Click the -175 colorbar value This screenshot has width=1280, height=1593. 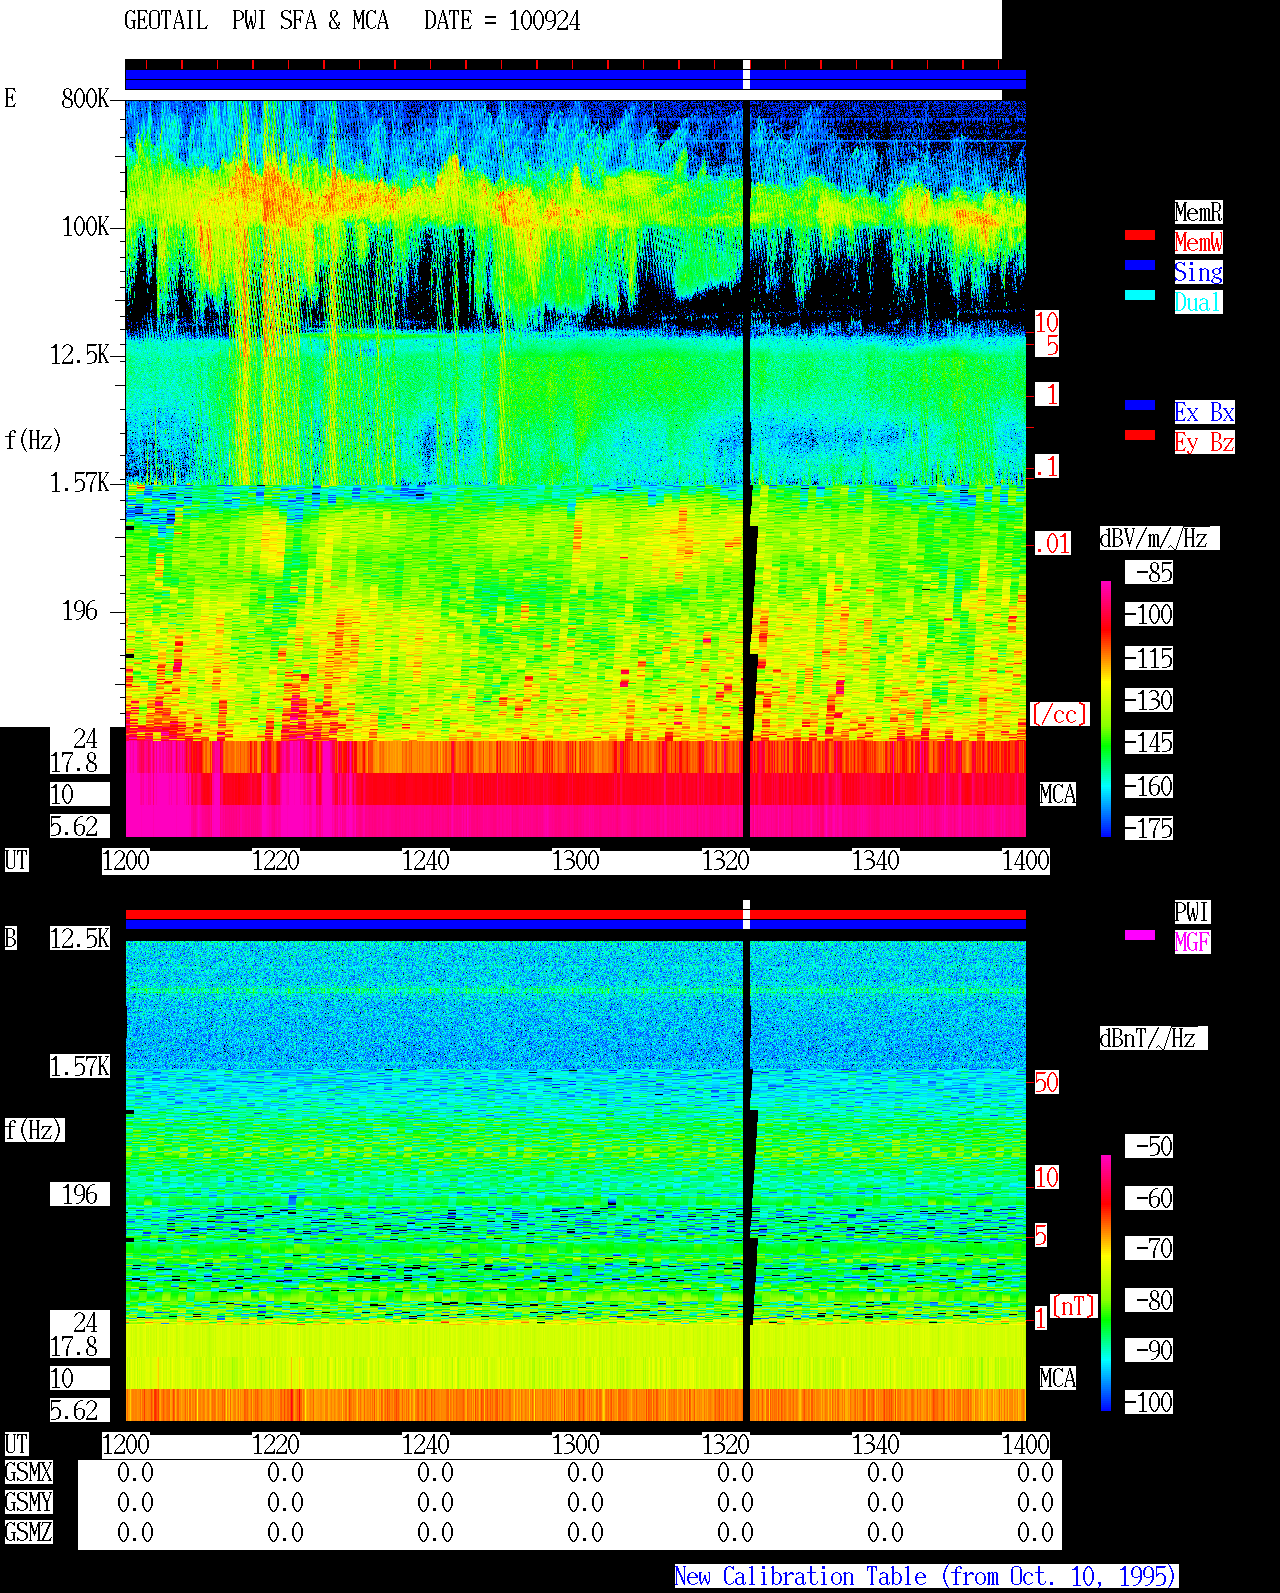click(x=1149, y=828)
